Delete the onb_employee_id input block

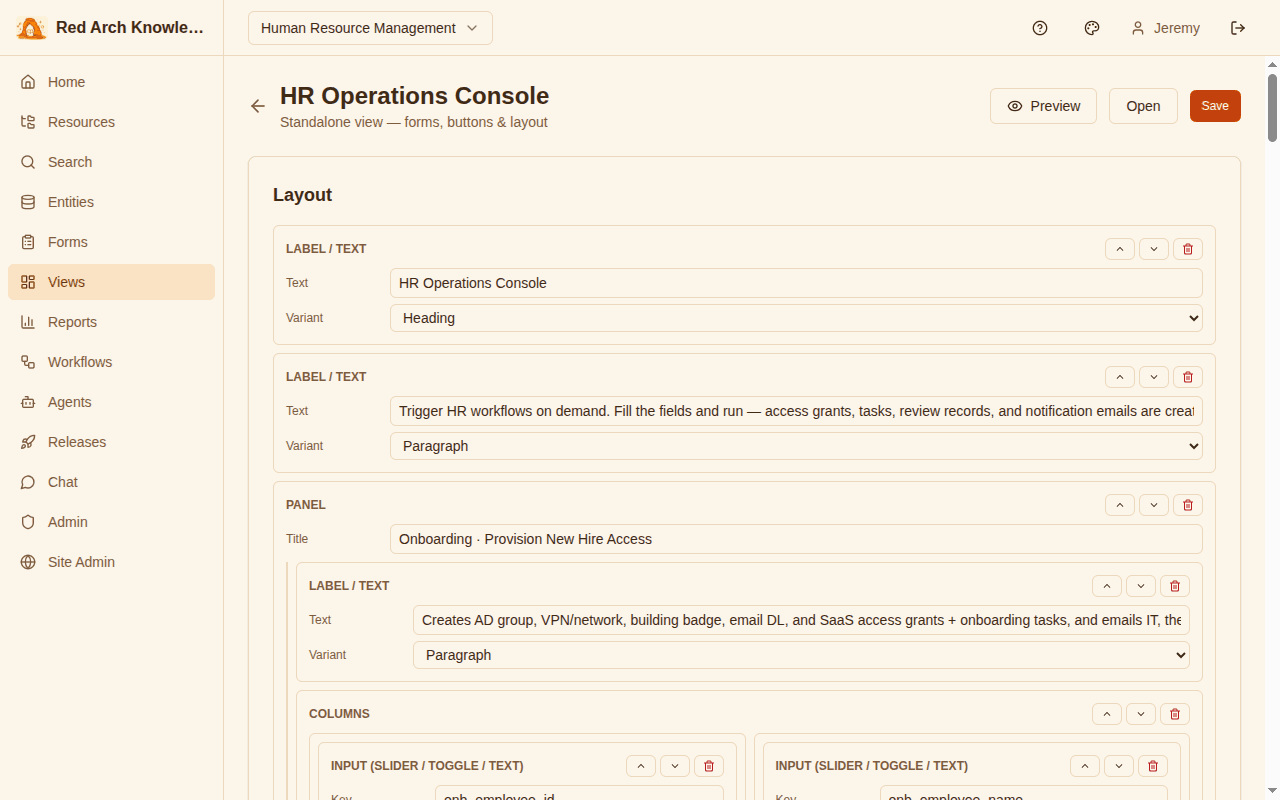click(x=709, y=766)
